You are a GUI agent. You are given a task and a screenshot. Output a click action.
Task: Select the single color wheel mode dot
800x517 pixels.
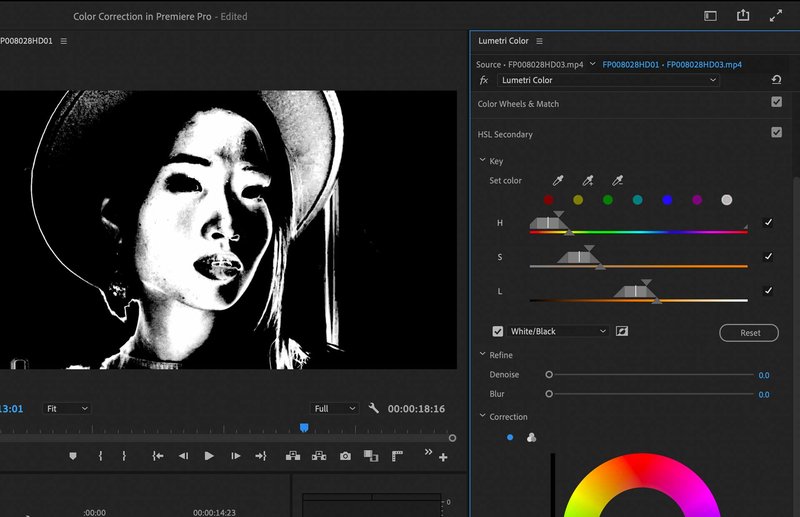(x=510, y=437)
